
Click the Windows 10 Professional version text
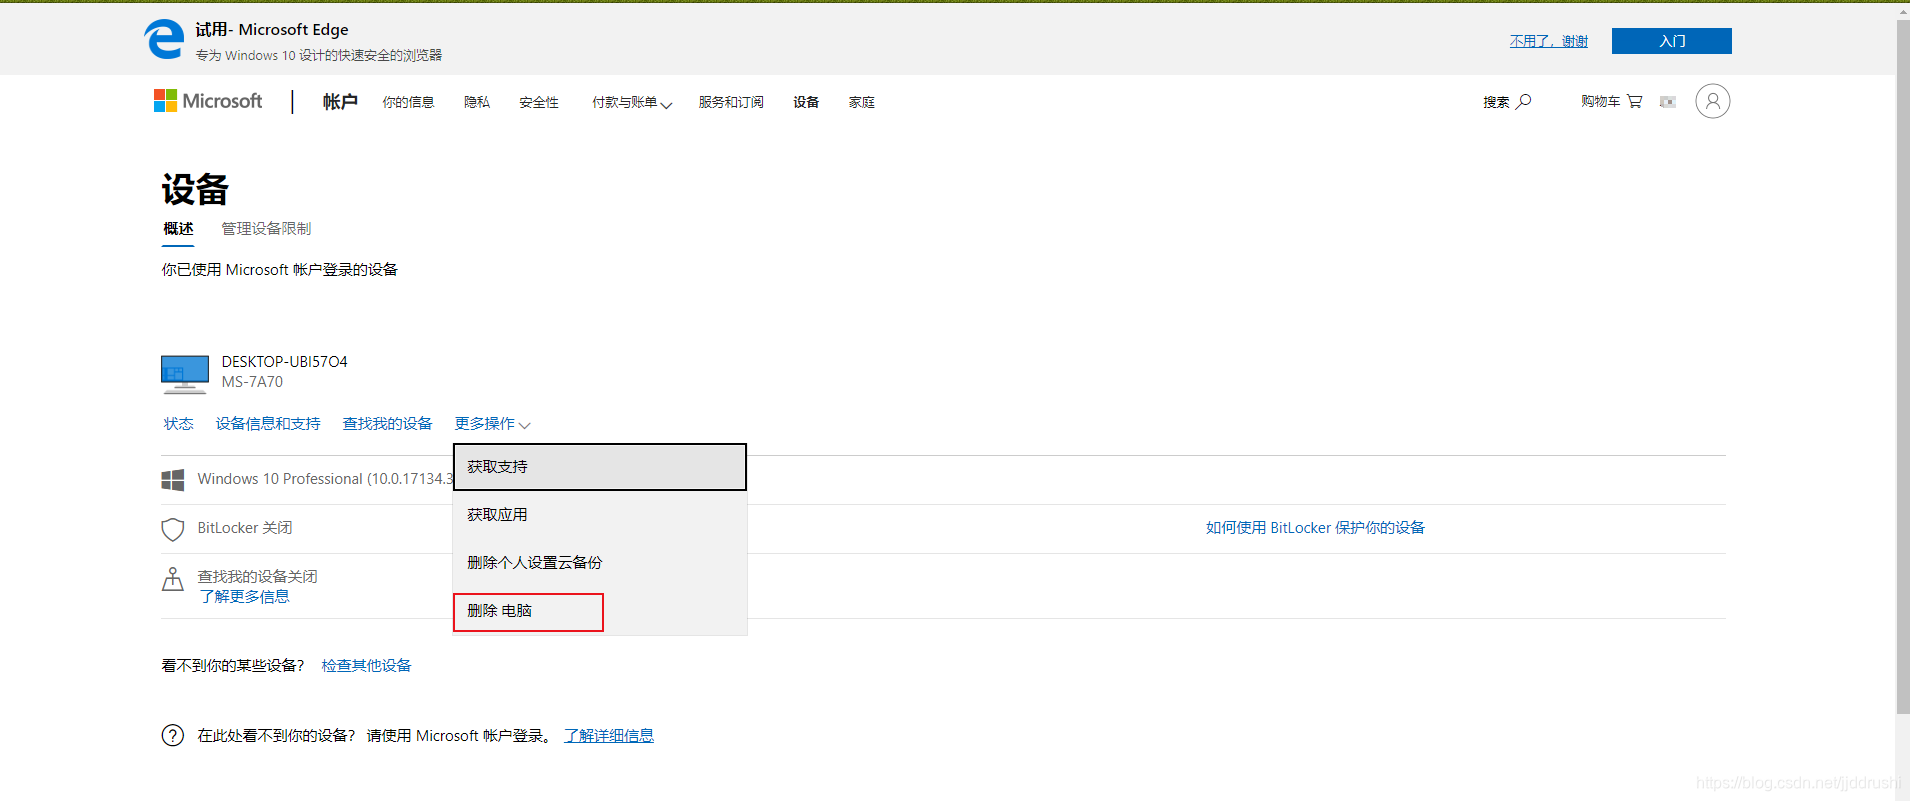click(x=325, y=479)
